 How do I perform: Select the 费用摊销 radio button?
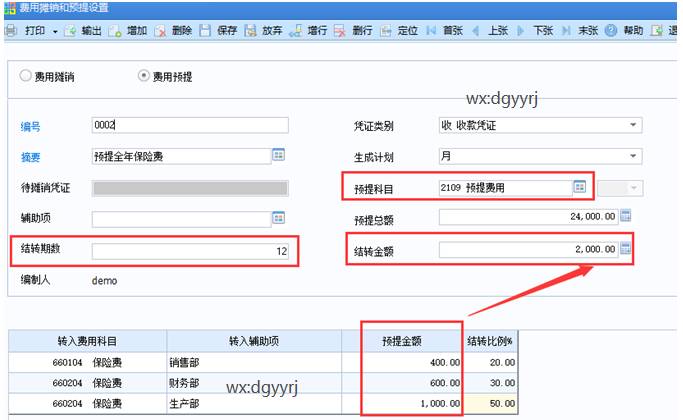point(26,76)
